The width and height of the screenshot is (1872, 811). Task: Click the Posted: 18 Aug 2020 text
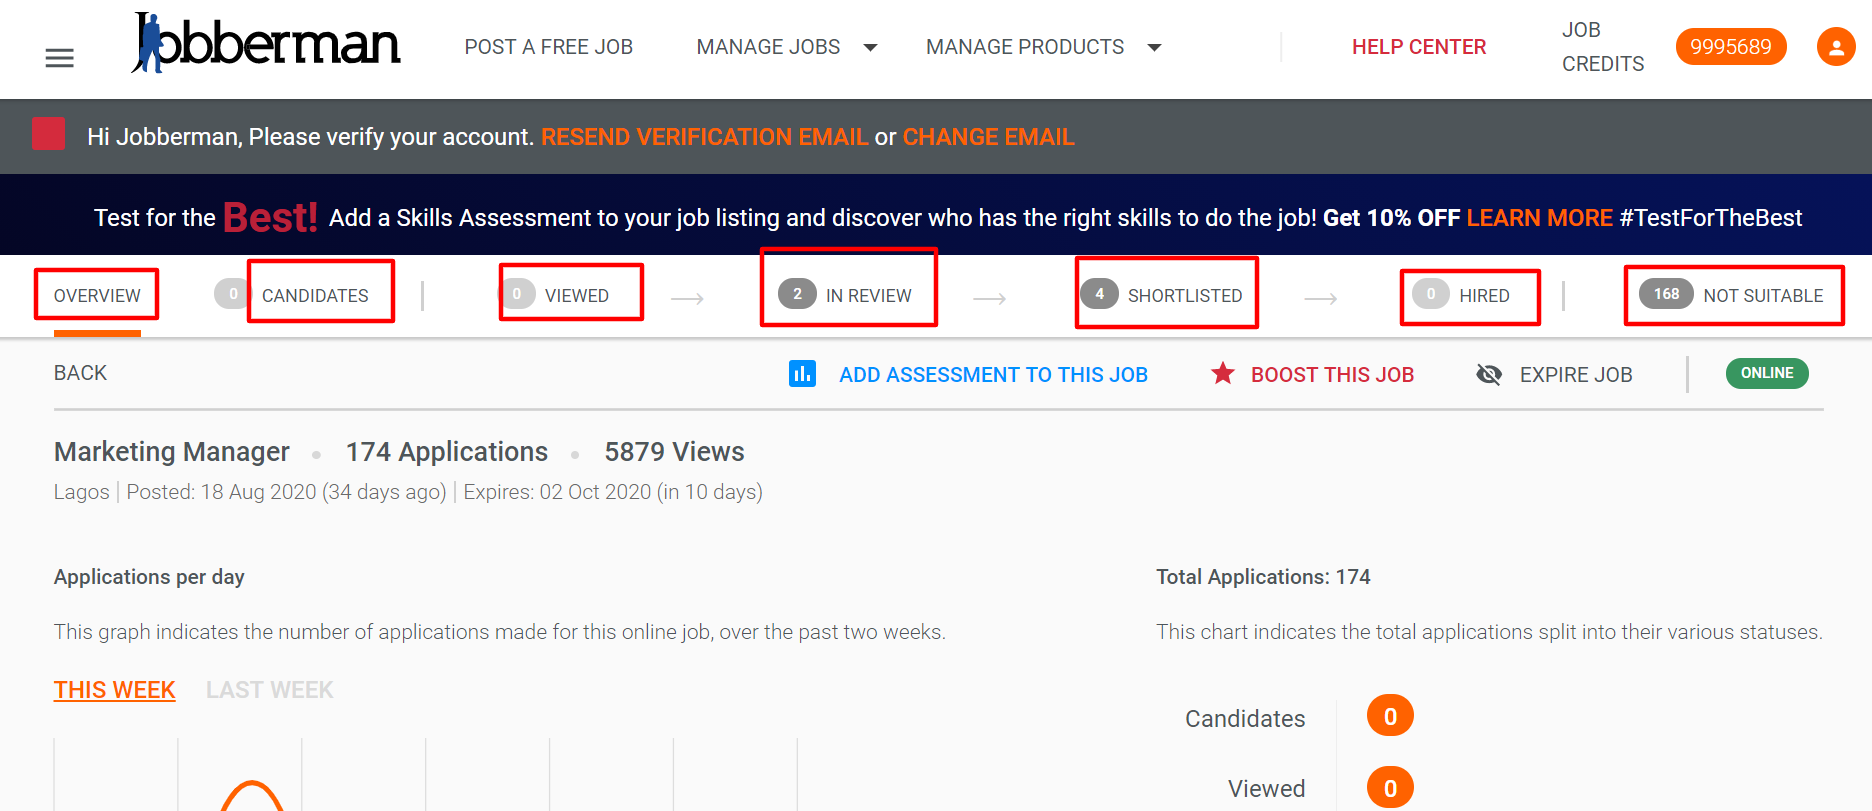click(286, 492)
